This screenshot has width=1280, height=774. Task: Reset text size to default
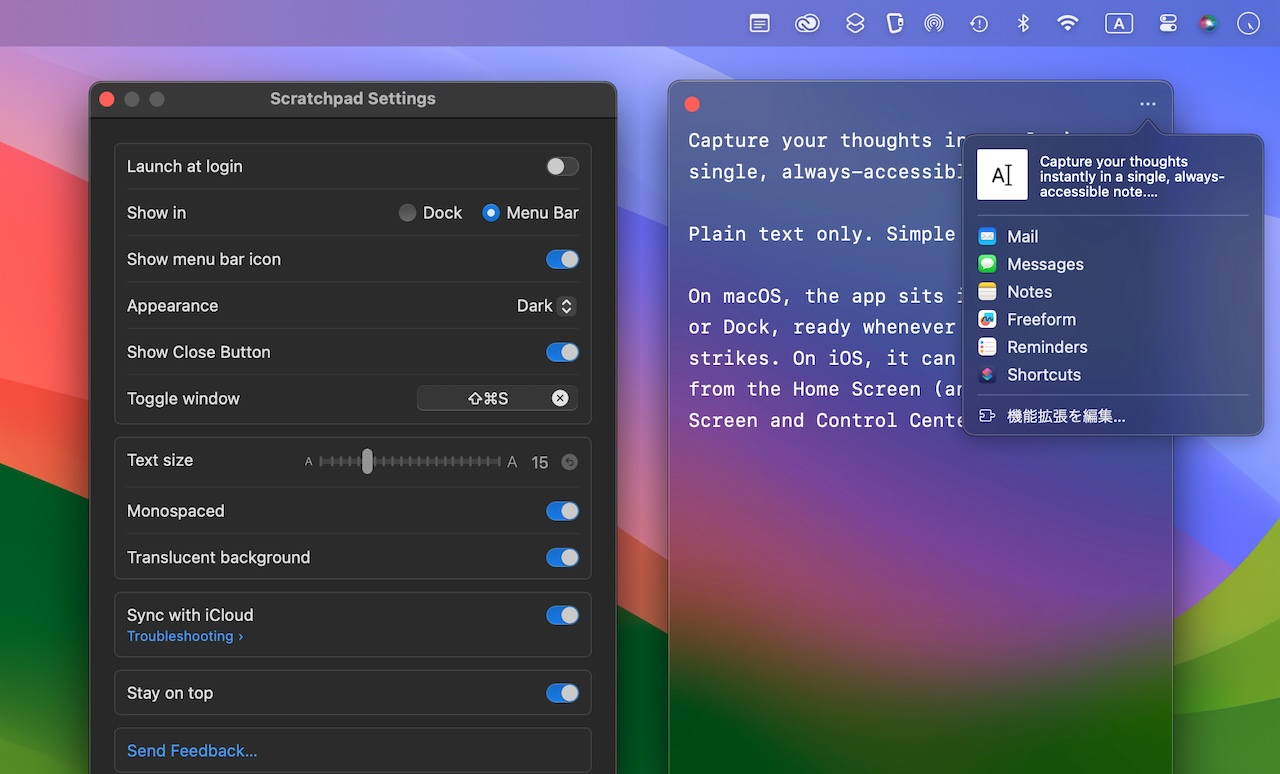[569, 462]
